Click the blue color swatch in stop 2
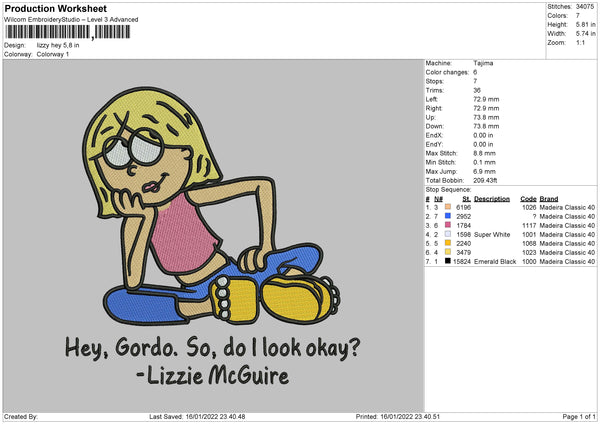 pos(448,216)
